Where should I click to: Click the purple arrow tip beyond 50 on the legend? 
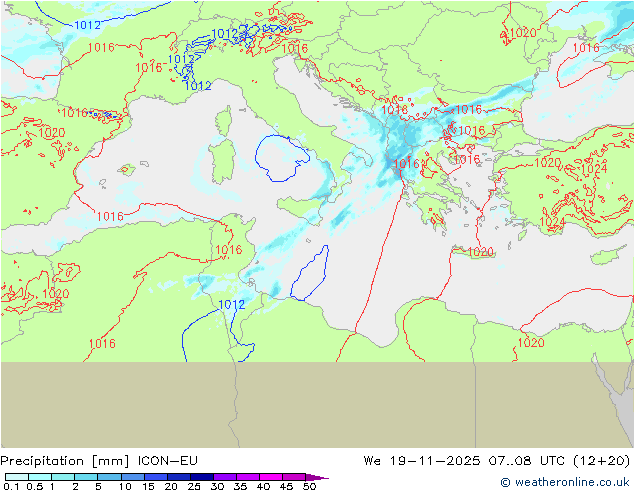coord(317,477)
